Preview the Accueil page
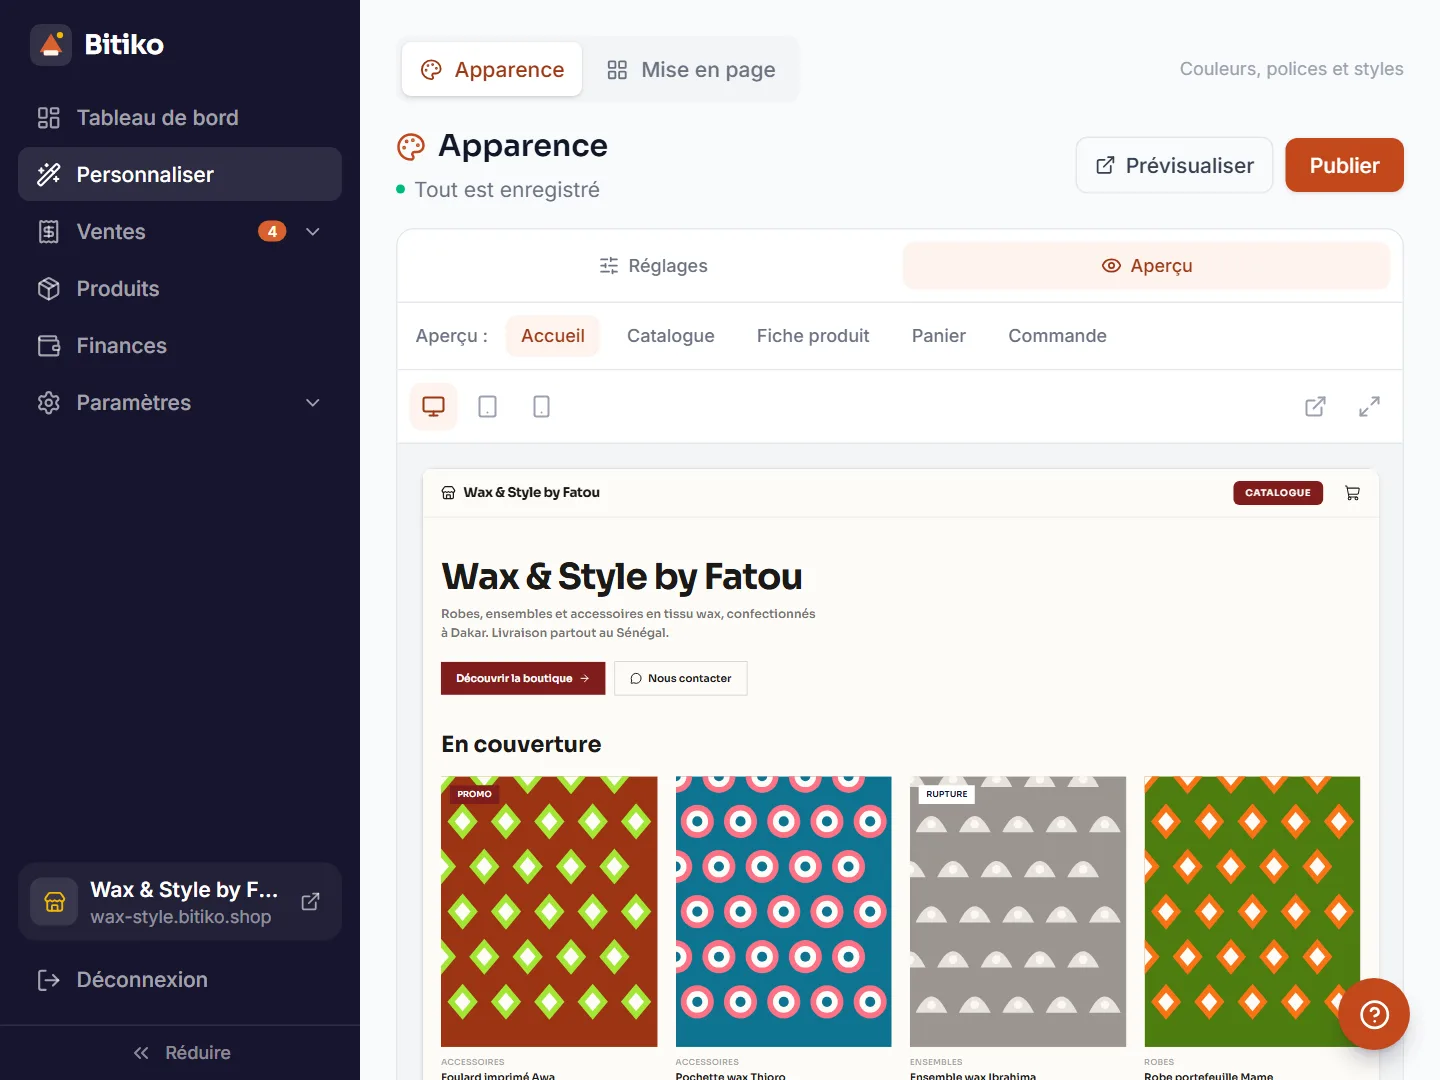1440x1080 pixels. 553,336
